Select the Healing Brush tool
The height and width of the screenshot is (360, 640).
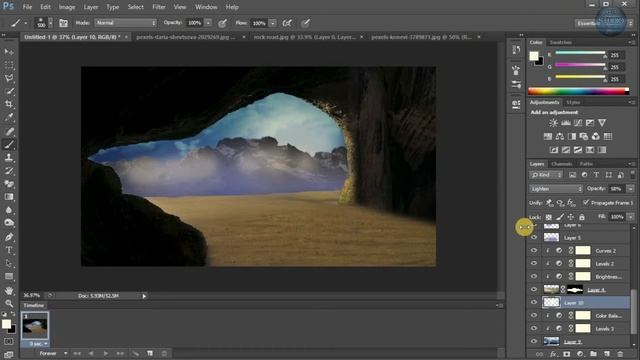tap(9, 131)
